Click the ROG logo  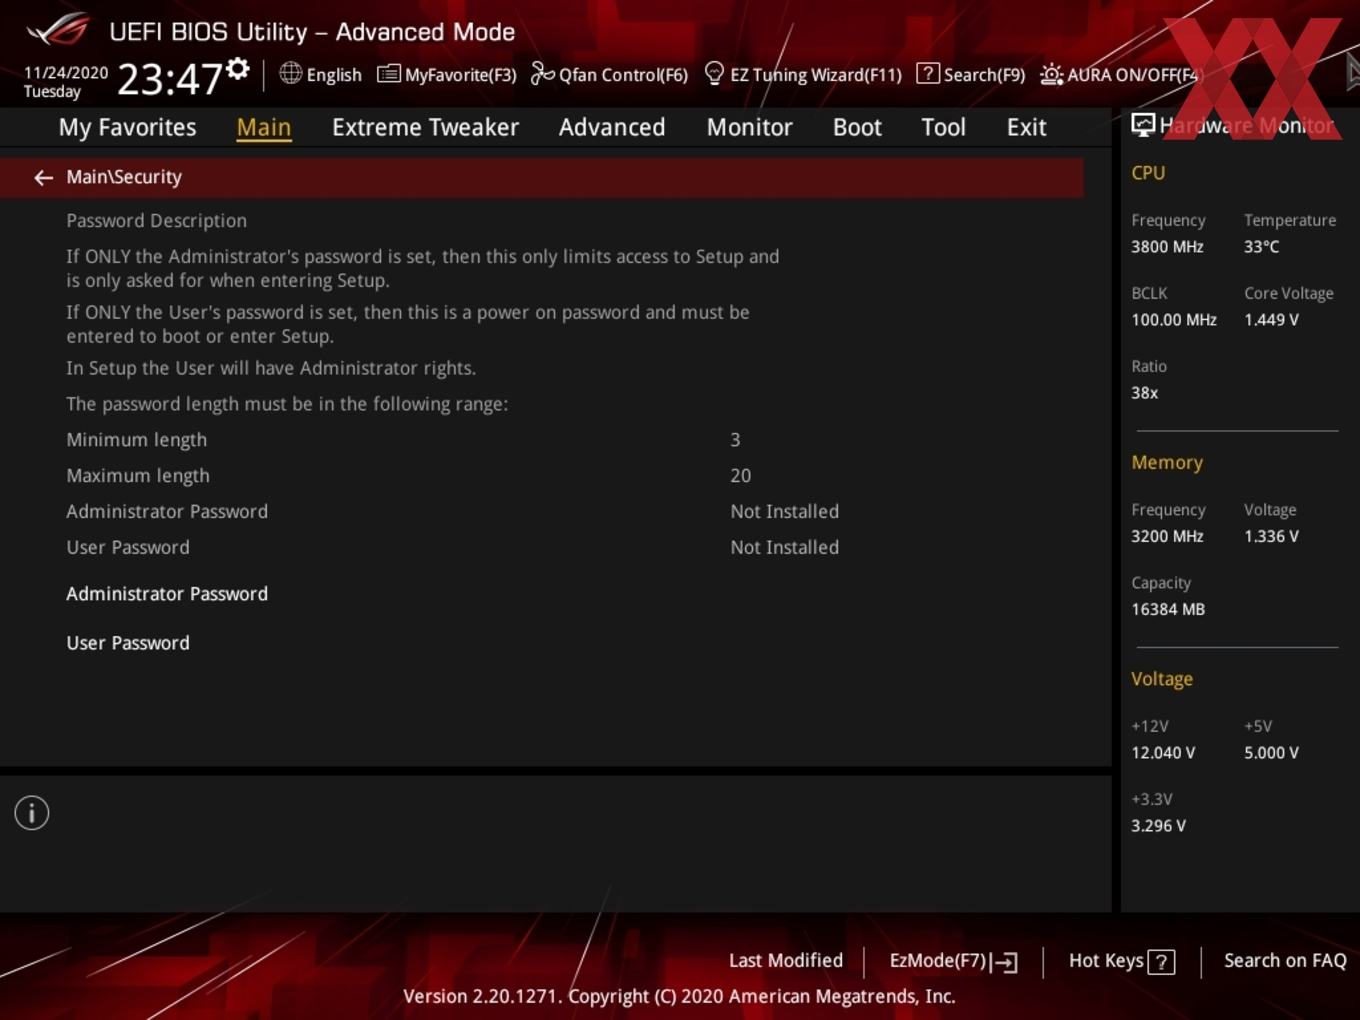[58, 30]
